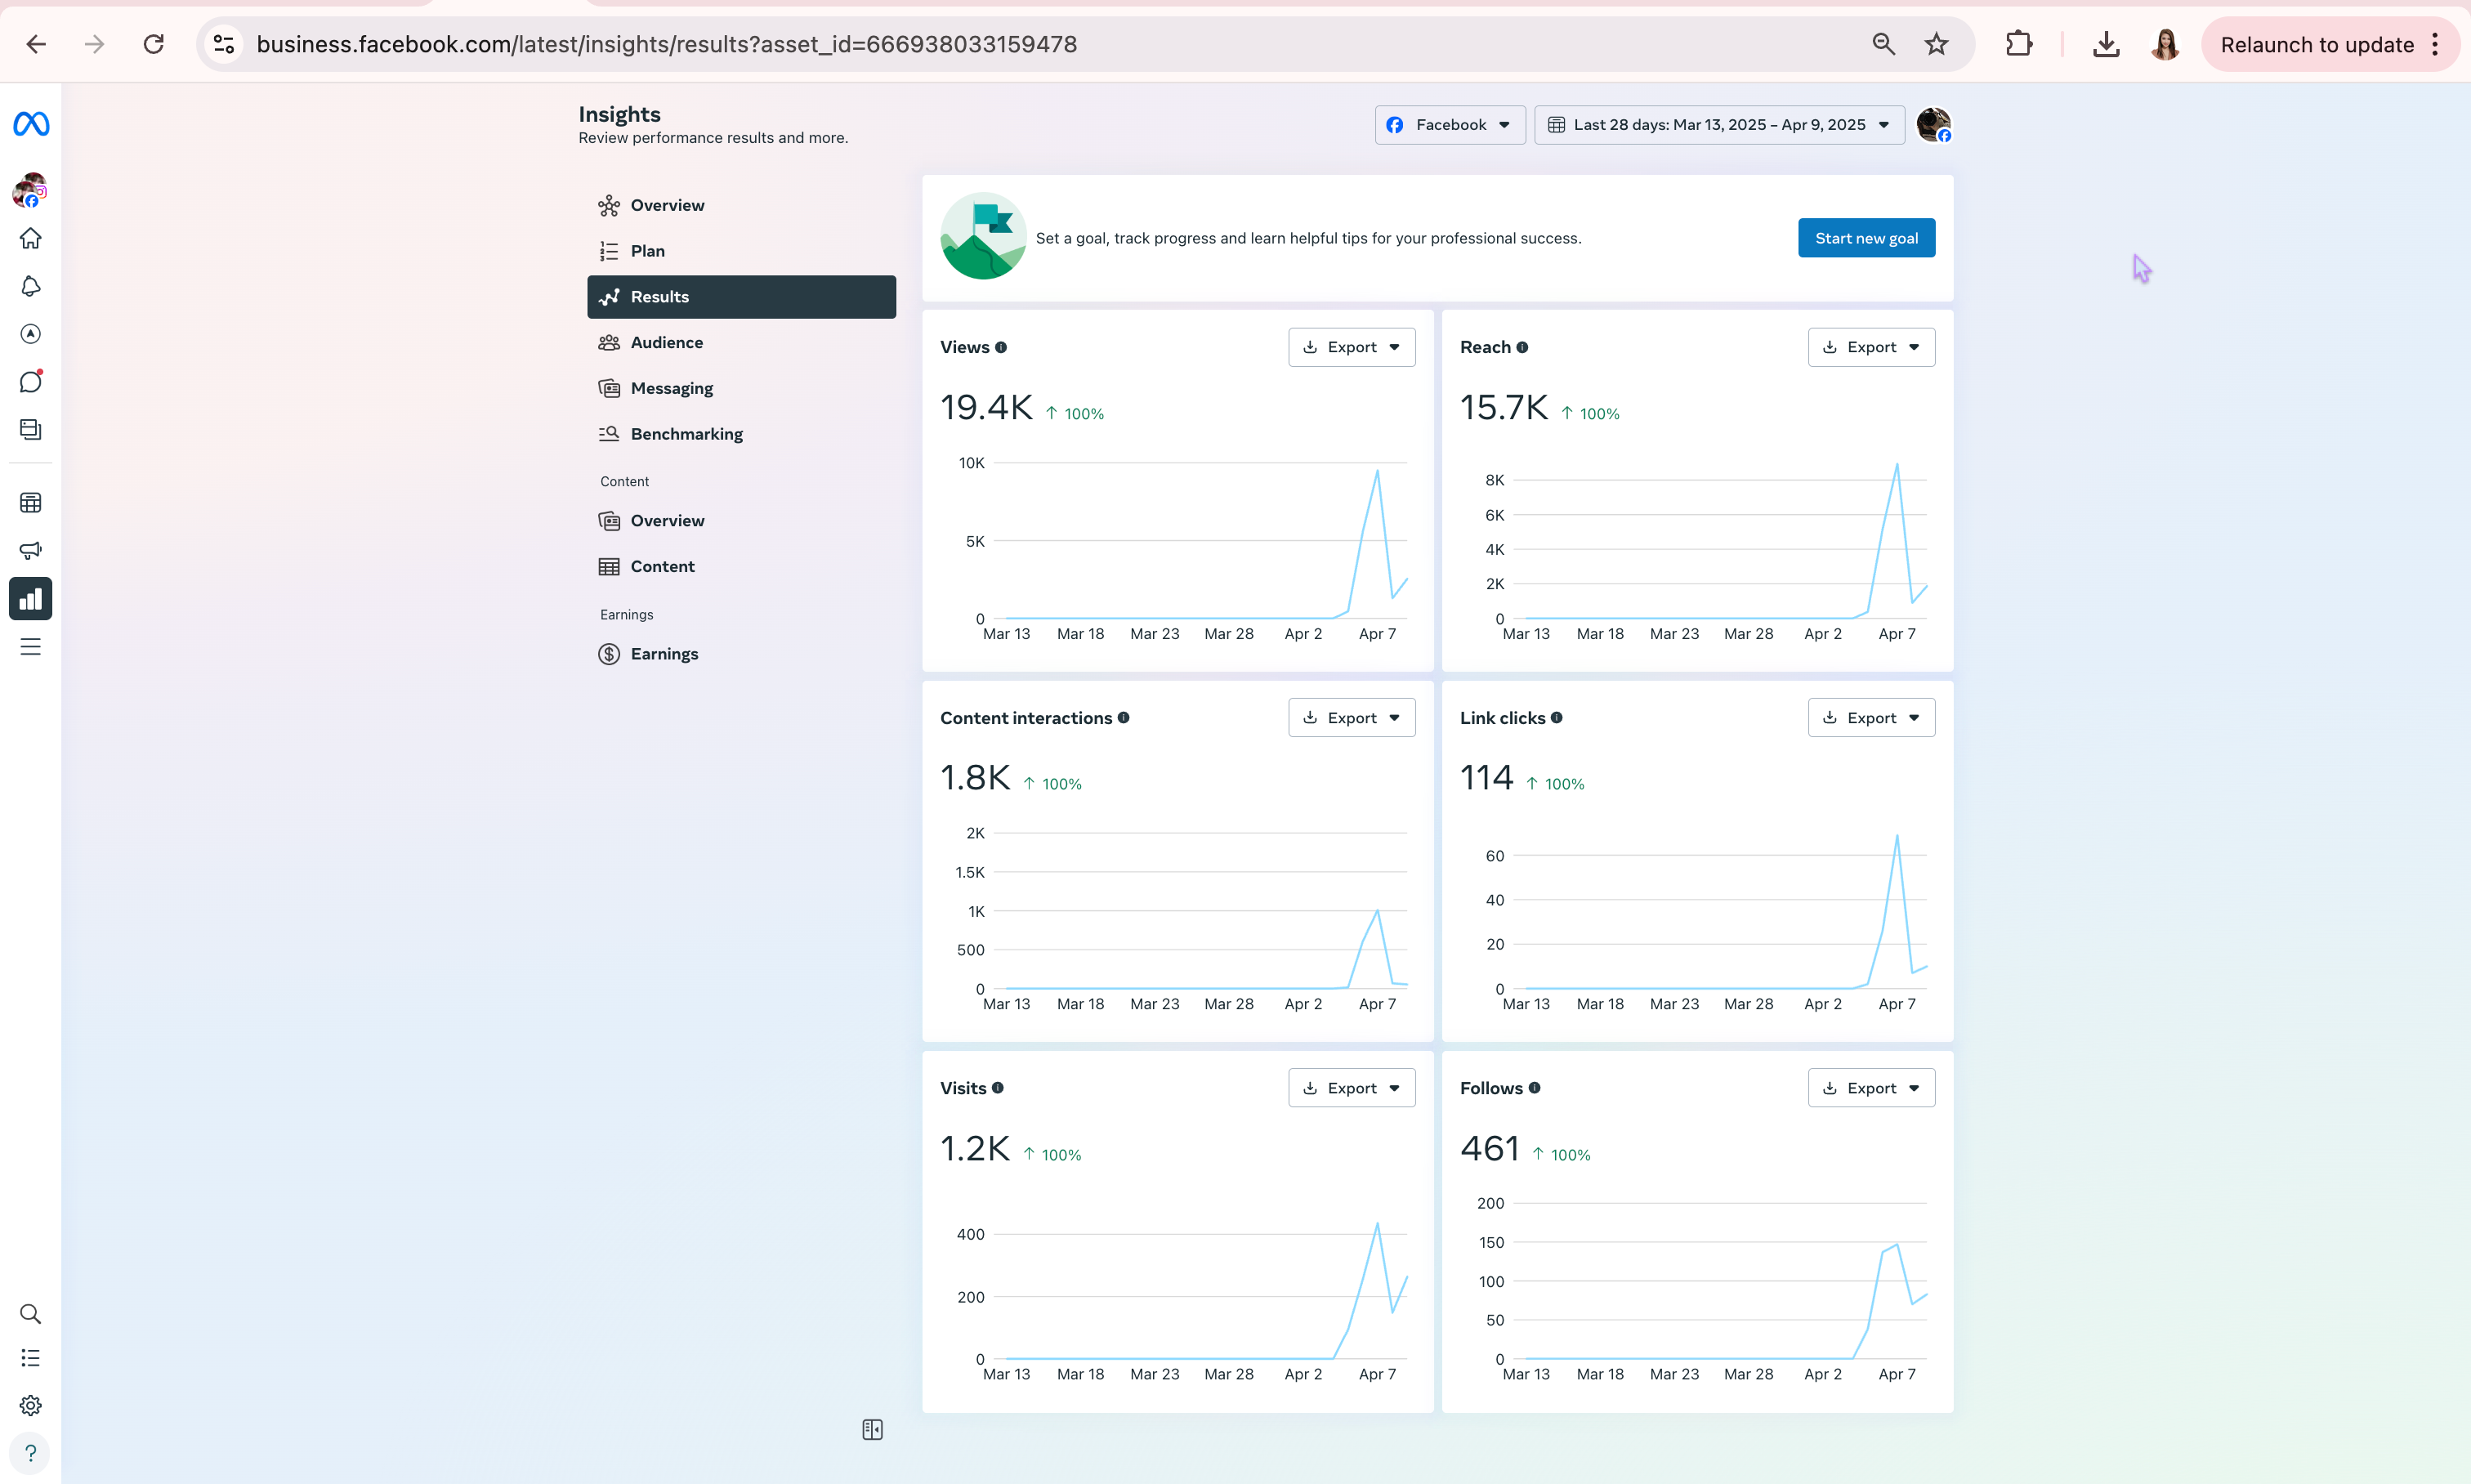2471x1484 pixels.
Task: Open the compass icon in the left rail
Action: click(x=31, y=334)
